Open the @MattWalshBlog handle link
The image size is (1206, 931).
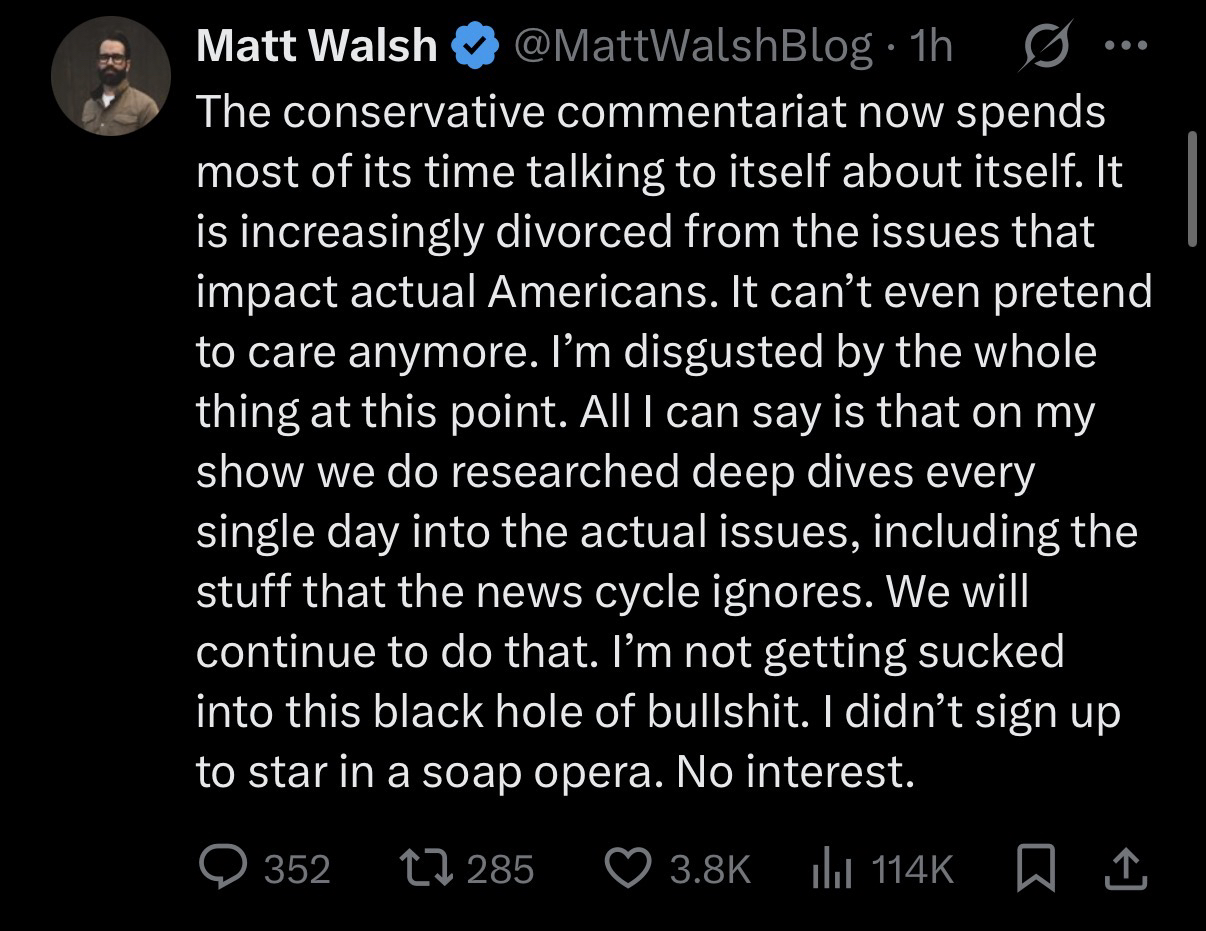[692, 47]
